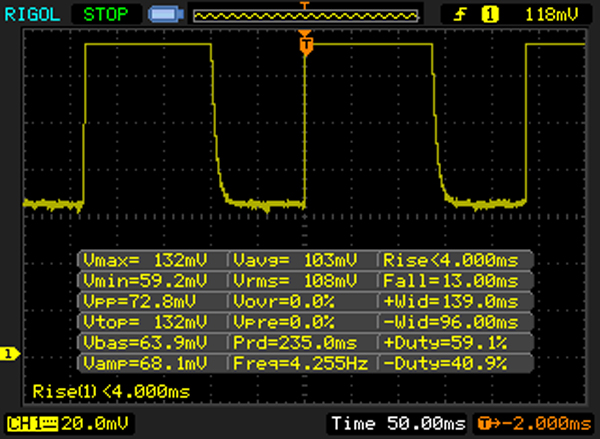Click the -Duty=40.9% measurement
This screenshot has width=600, height=439.
click(445, 363)
